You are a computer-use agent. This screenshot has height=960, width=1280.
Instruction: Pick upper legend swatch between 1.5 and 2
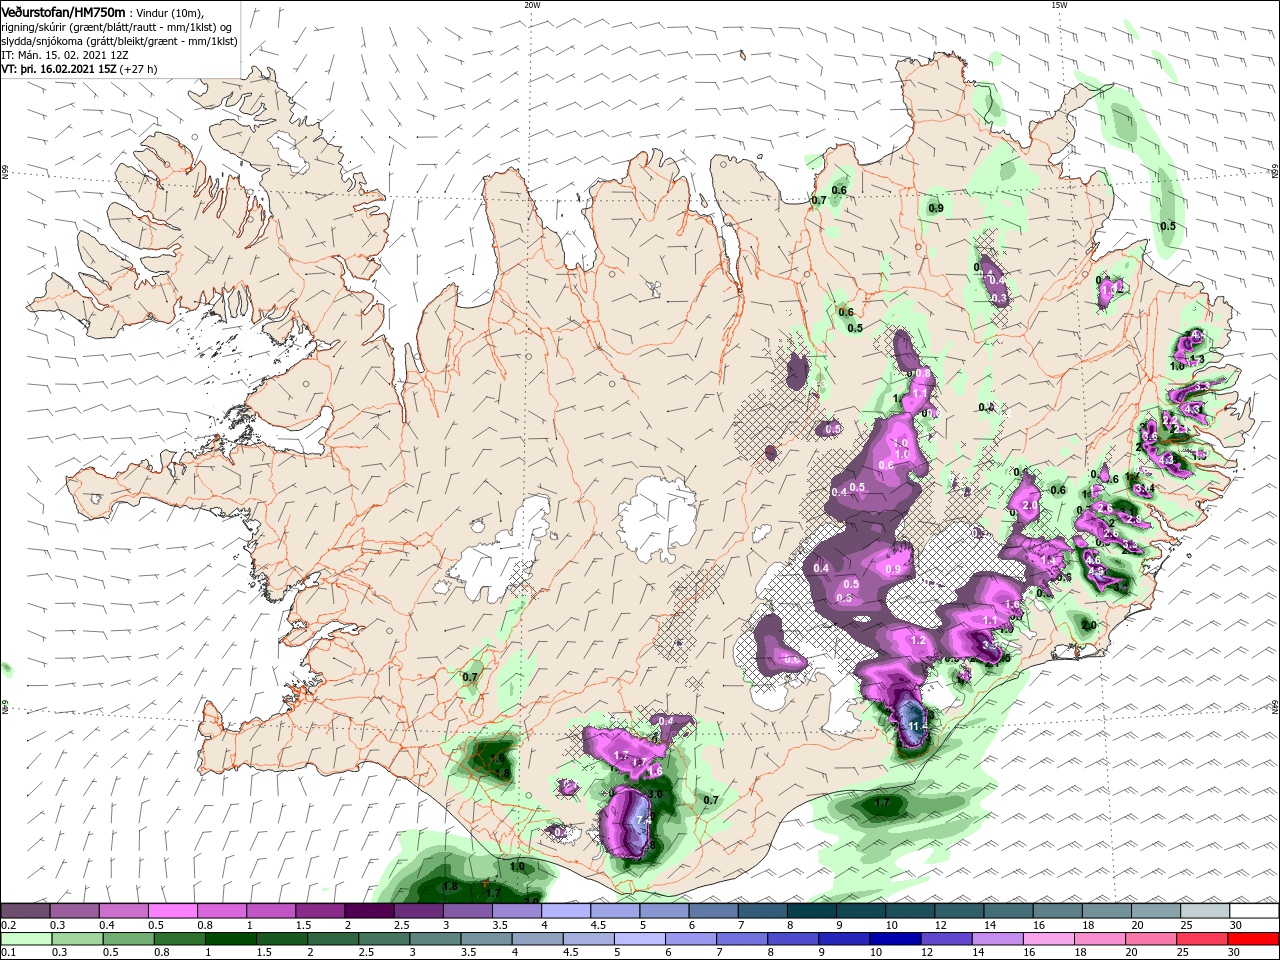click(321, 911)
